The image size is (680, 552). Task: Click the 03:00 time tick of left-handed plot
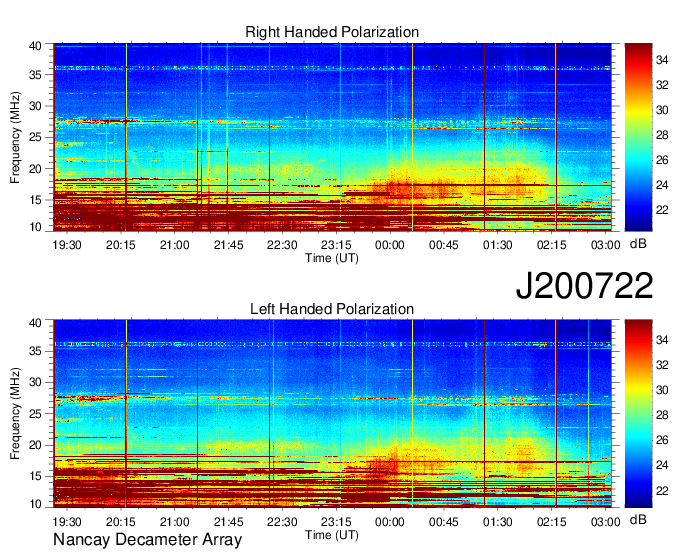point(605,521)
